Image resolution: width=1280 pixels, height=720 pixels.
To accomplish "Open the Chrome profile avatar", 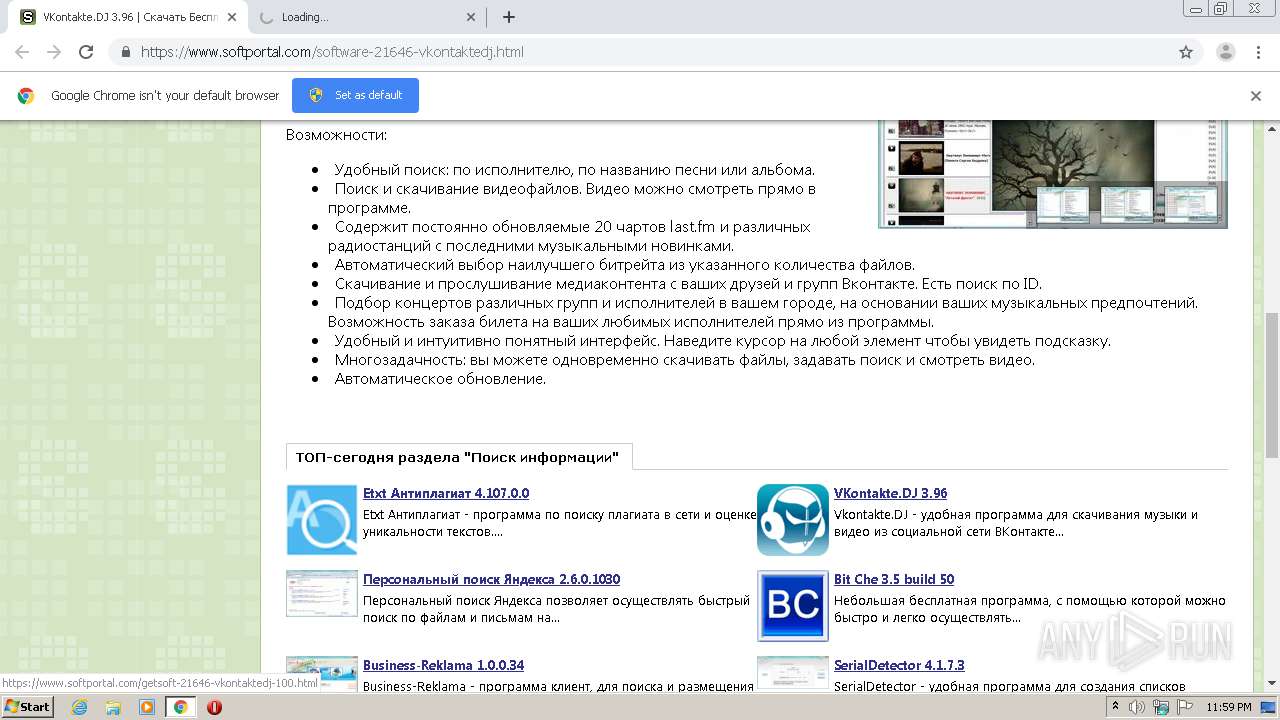I will tap(1225, 52).
